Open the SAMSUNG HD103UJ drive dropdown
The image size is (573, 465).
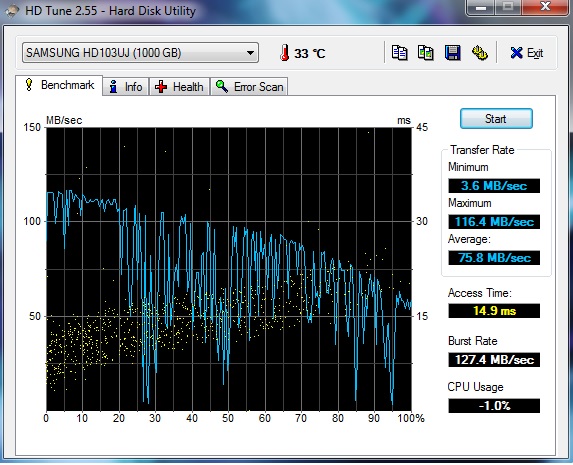tap(140, 53)
